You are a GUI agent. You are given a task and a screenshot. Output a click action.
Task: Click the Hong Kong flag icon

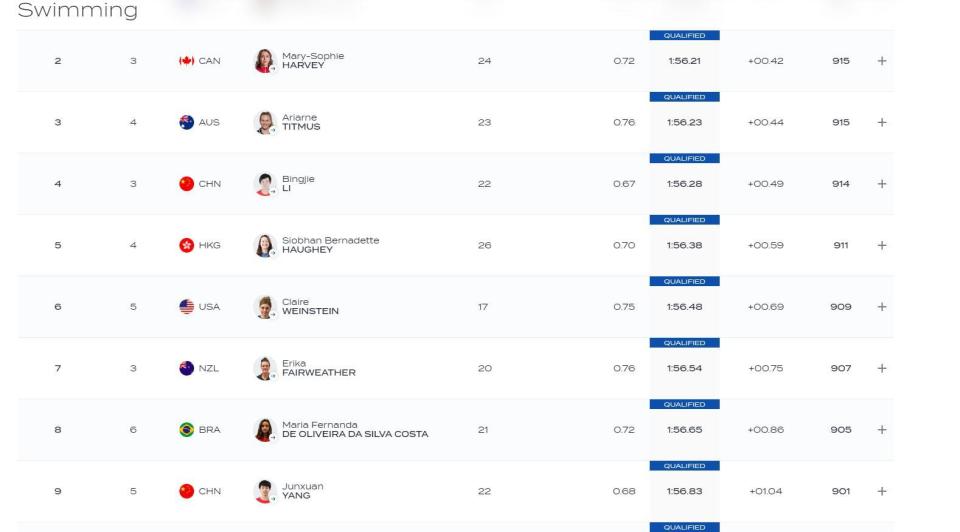tap(187, 245)
